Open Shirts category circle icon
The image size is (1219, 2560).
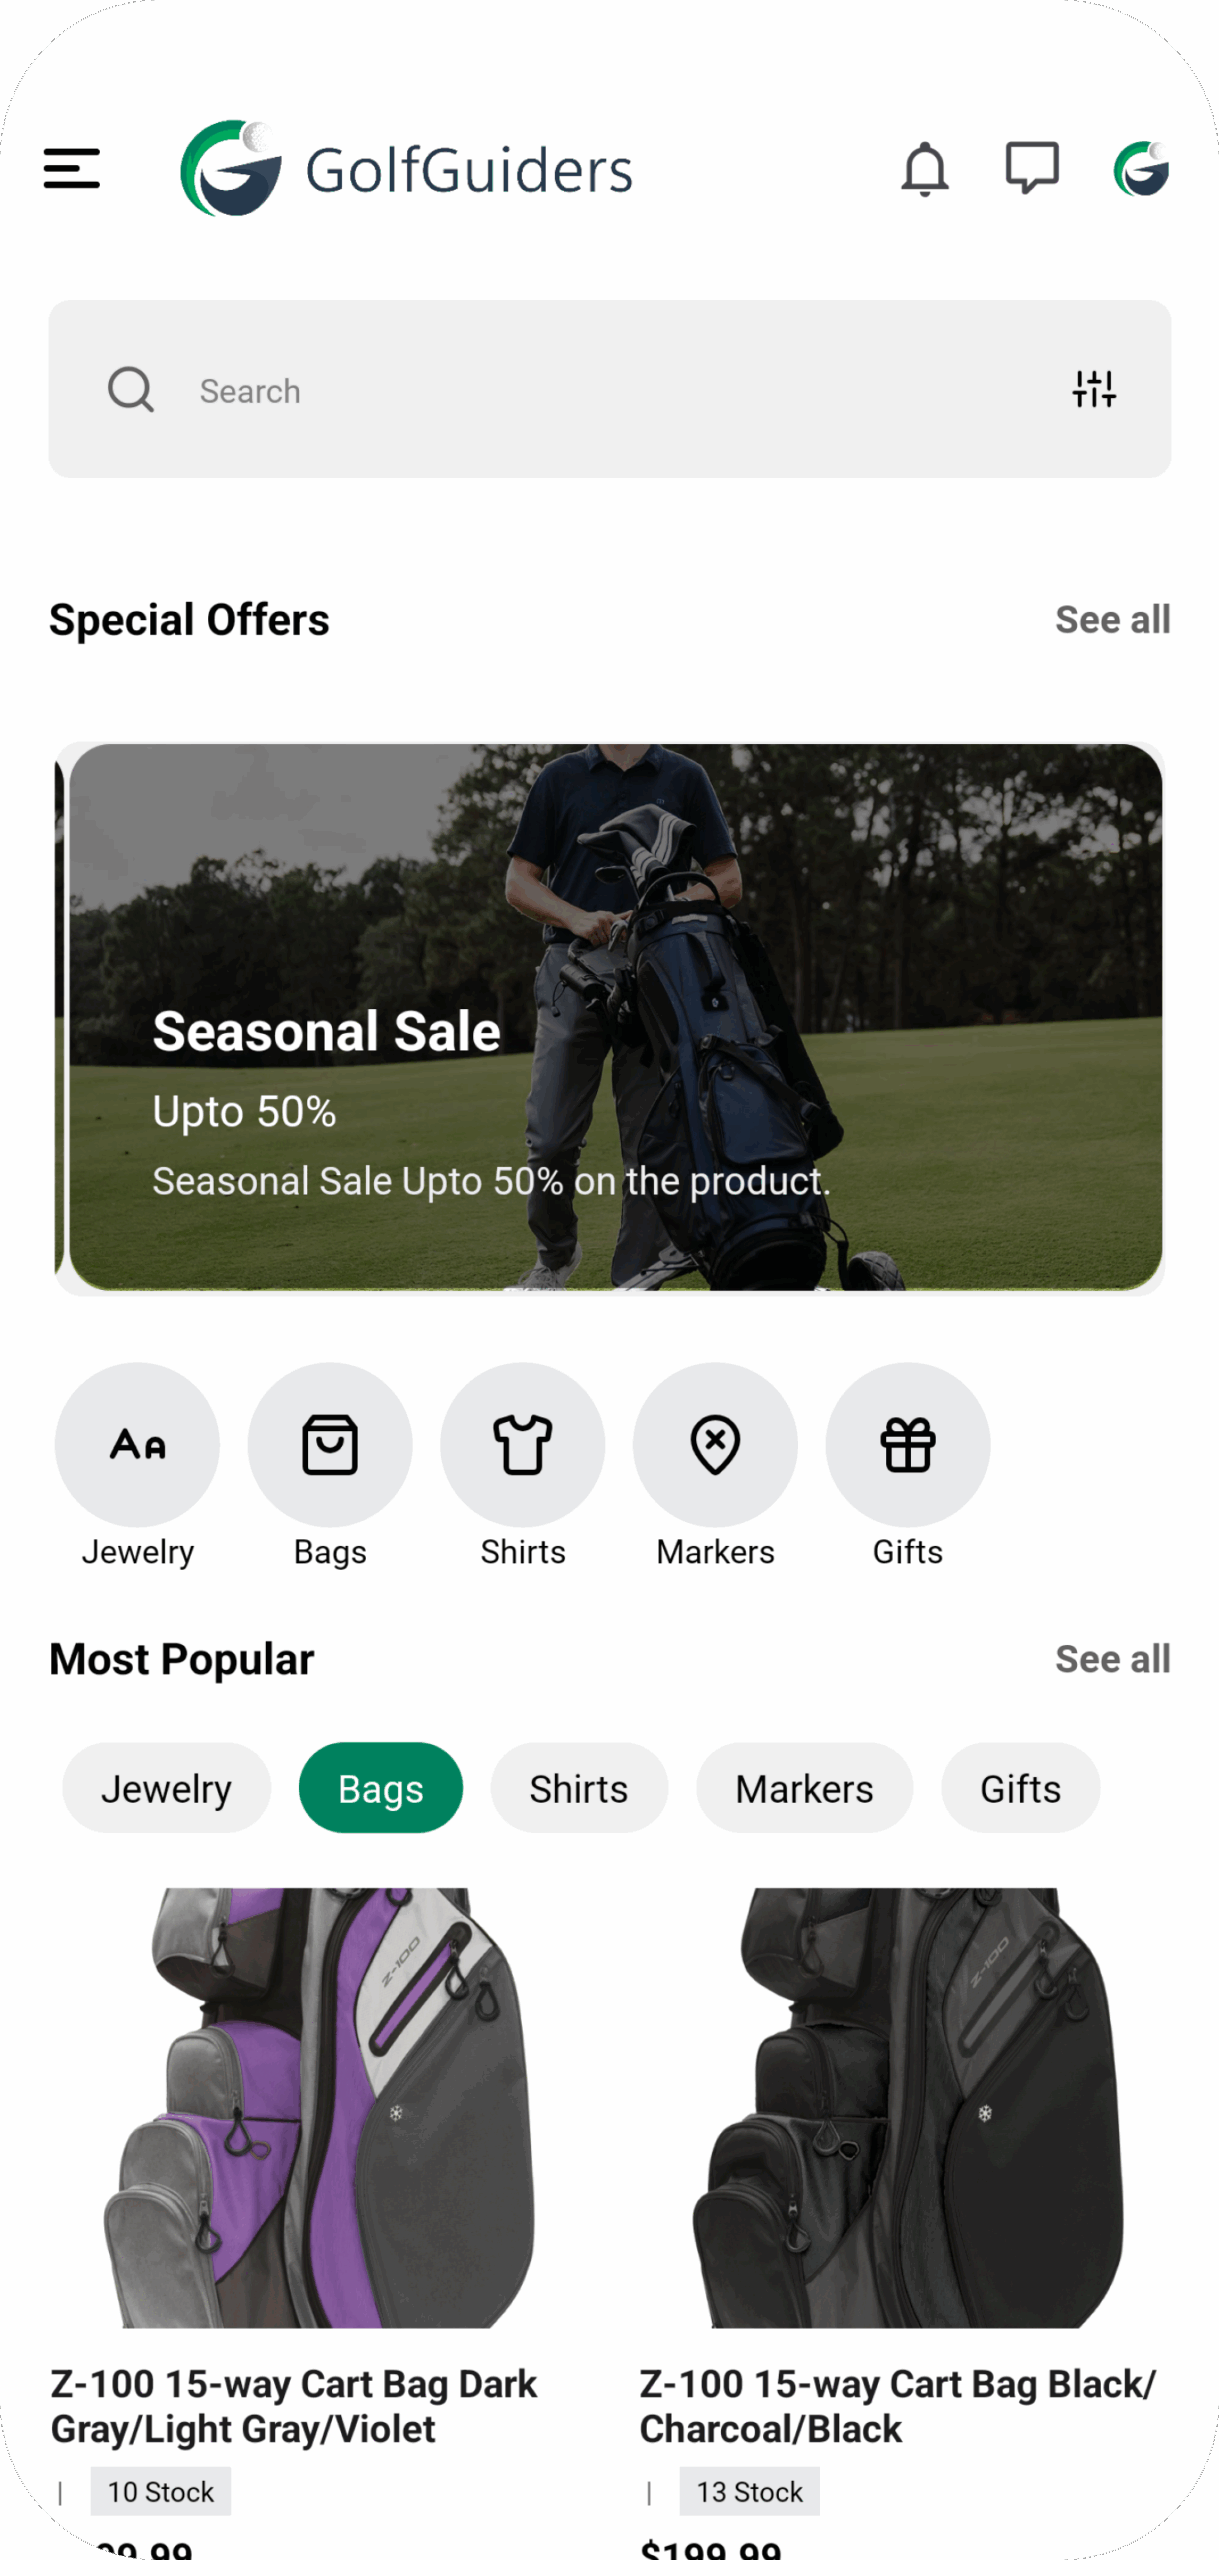(x=523, y=1444)
